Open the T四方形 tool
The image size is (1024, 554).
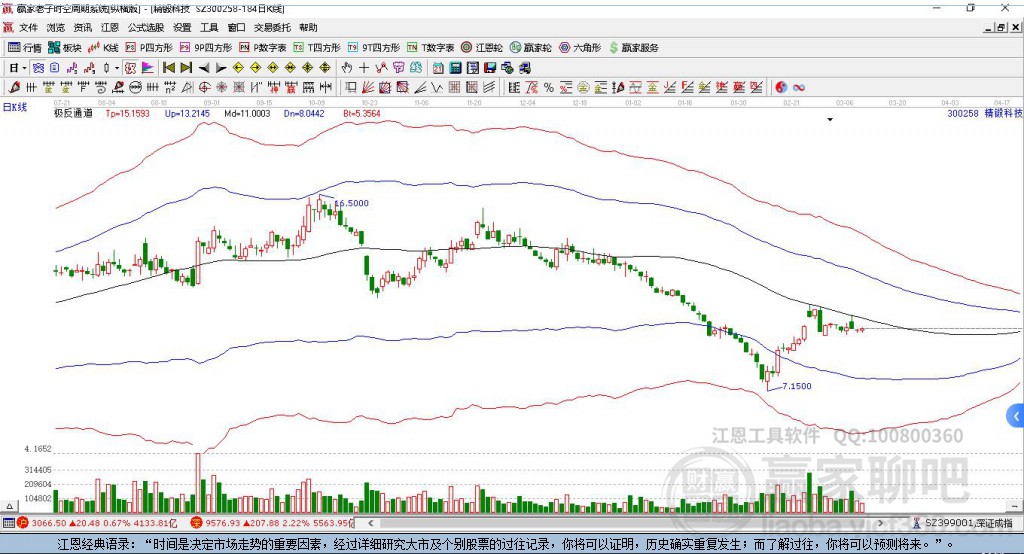point(317,48)
